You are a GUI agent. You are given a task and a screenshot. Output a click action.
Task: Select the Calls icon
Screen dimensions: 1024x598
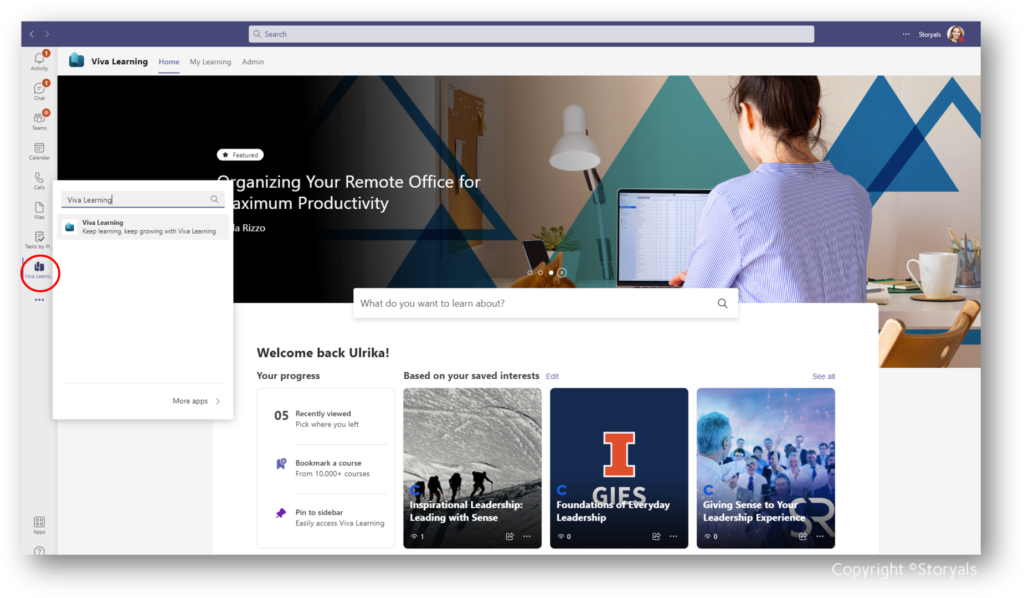tap(38, 182)
